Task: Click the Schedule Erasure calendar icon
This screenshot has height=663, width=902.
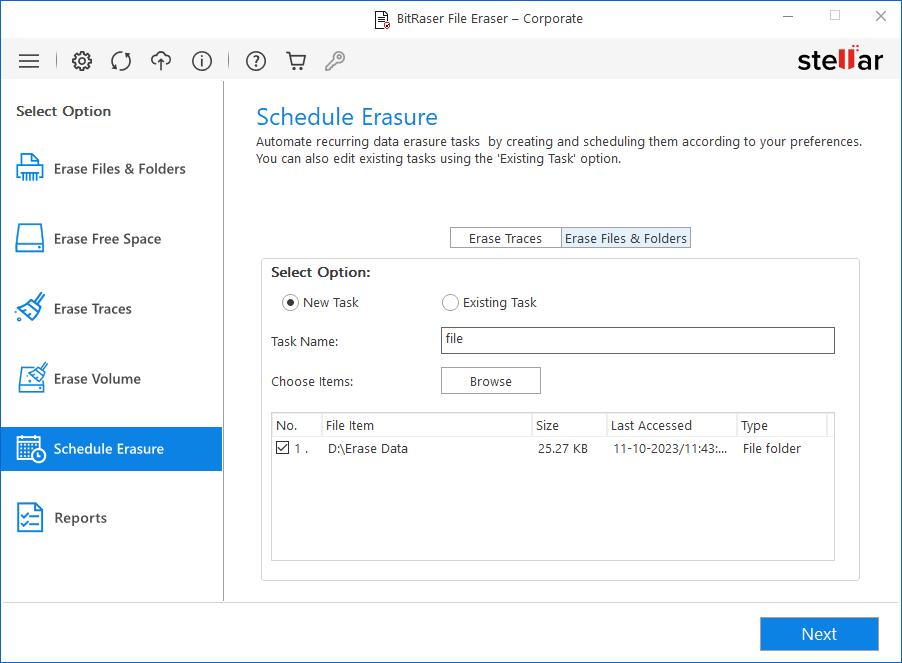Action: (x=31, y=449)
